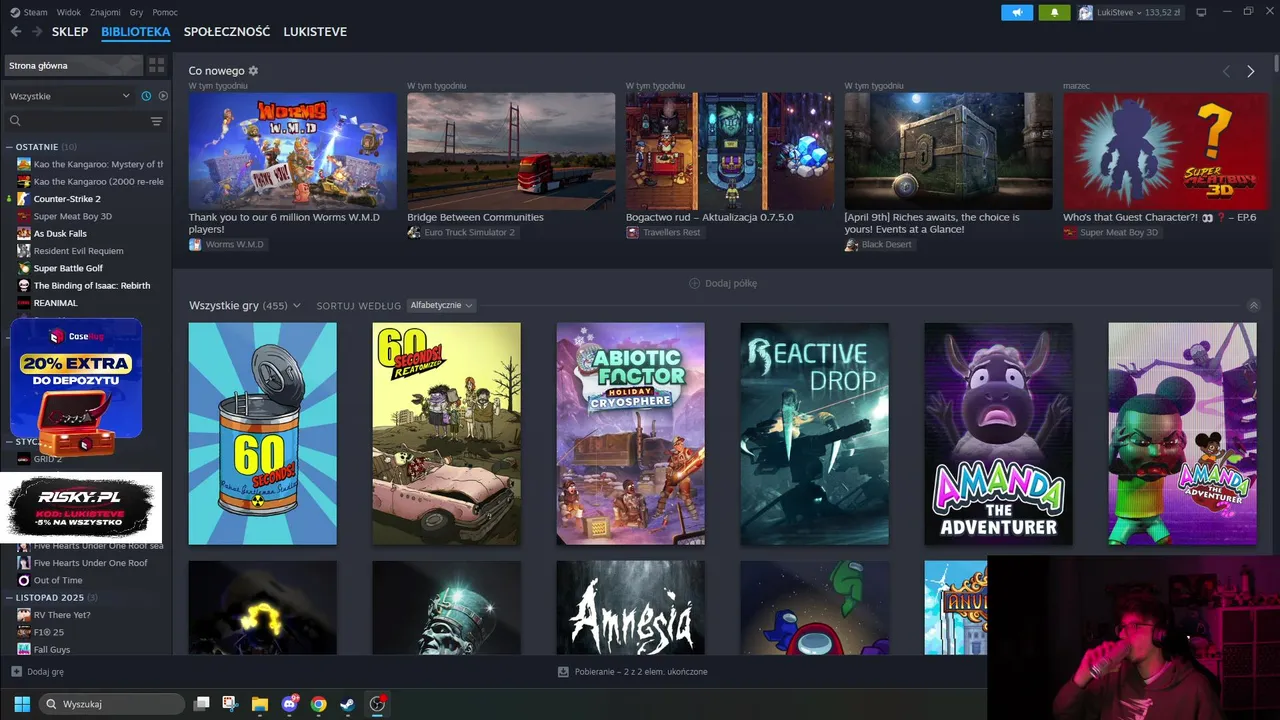Toggle the recent-activity clock filter
Screen dimensions: 1280x720
tap(146, 96)
